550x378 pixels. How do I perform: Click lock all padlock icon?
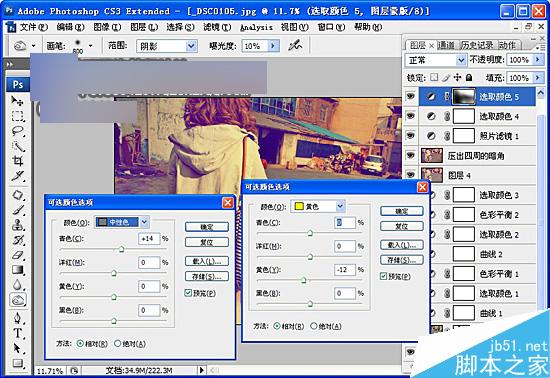tap(469, 77)
